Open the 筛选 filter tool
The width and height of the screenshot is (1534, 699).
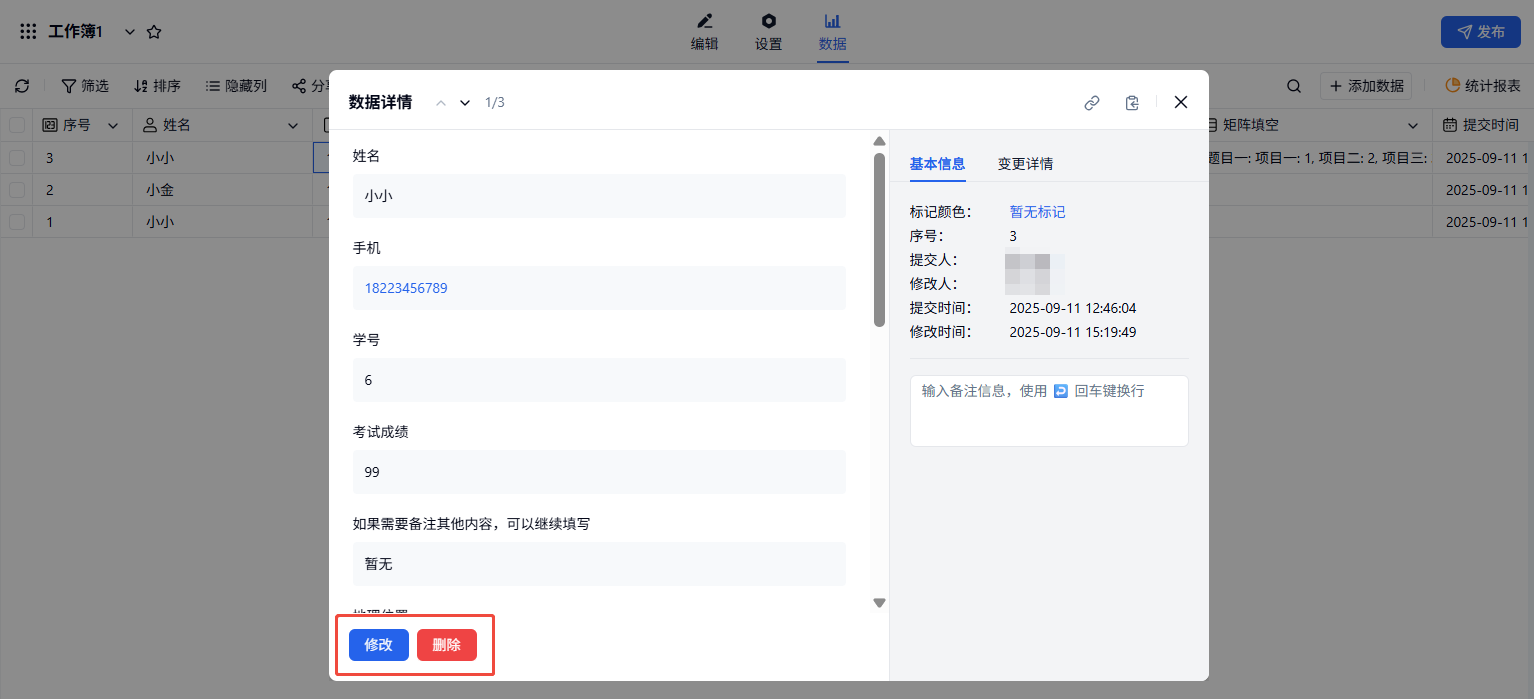(x=85, y=86)
